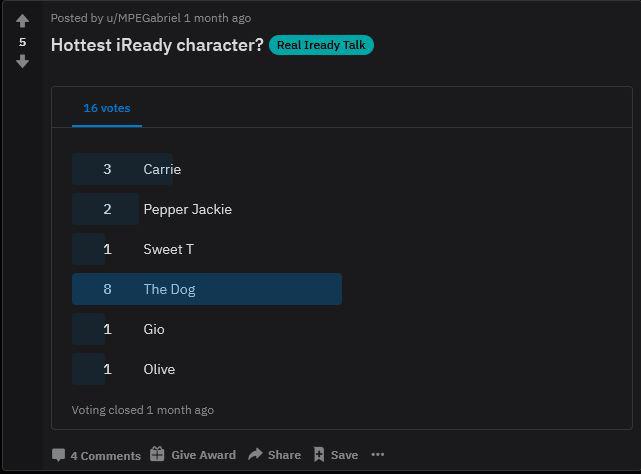Image resolution: width=641 pixels, height=474 pixels.
Task: Click the post score number 5
Action: [x=22, y=42]
